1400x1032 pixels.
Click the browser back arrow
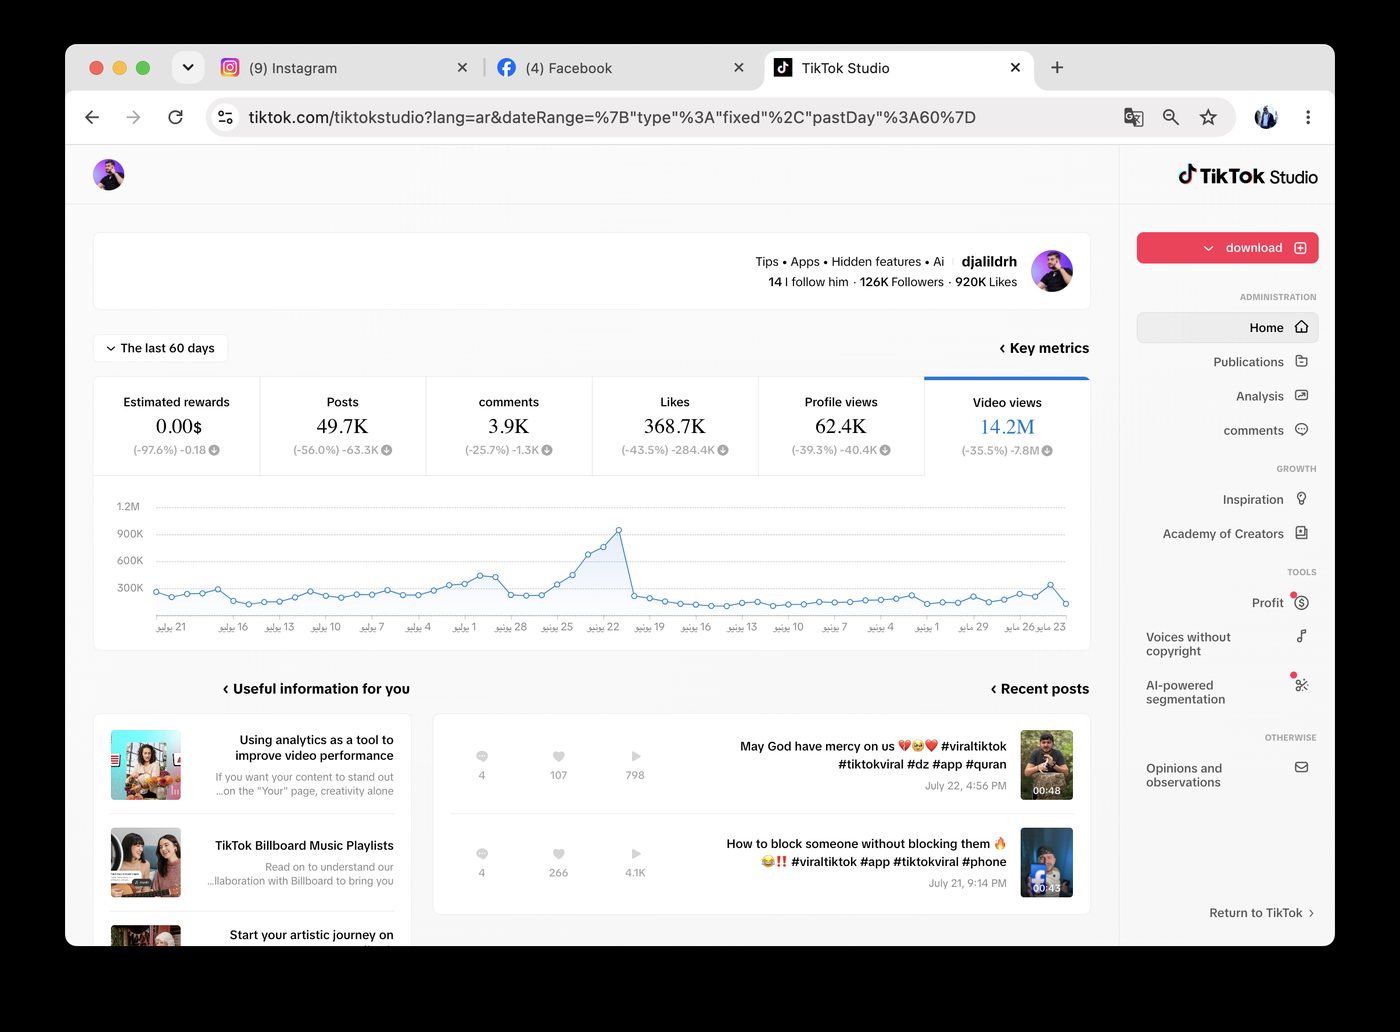92,117
